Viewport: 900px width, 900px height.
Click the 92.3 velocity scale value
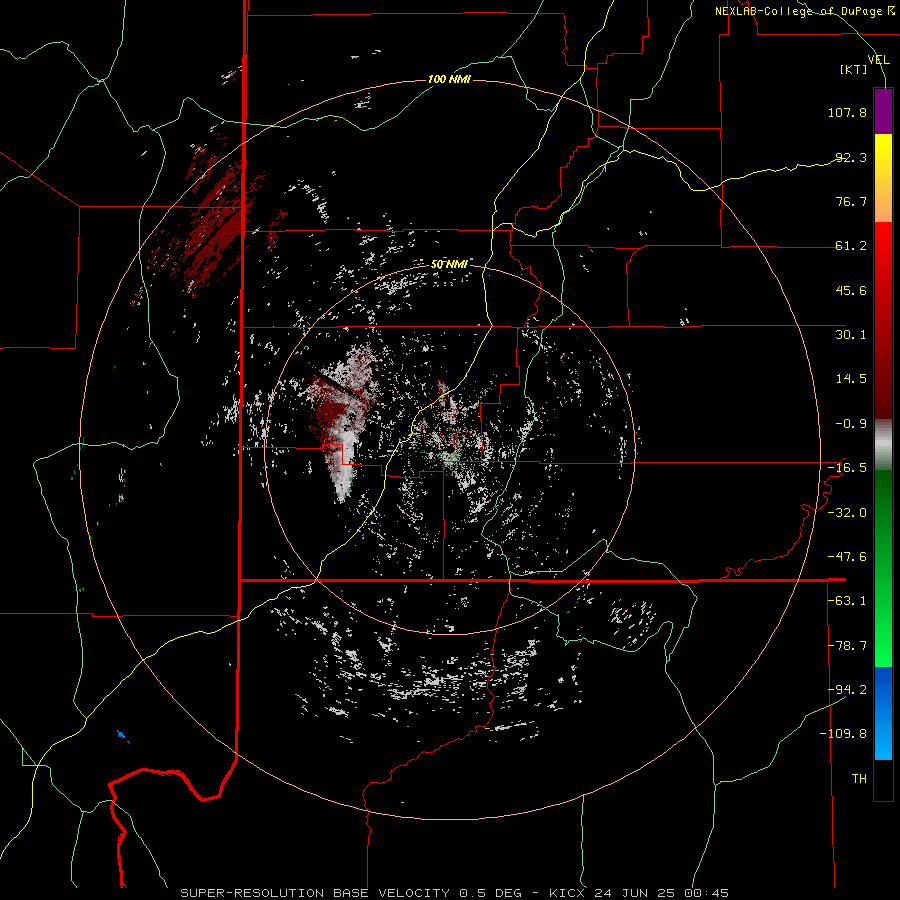click(851, 157)
